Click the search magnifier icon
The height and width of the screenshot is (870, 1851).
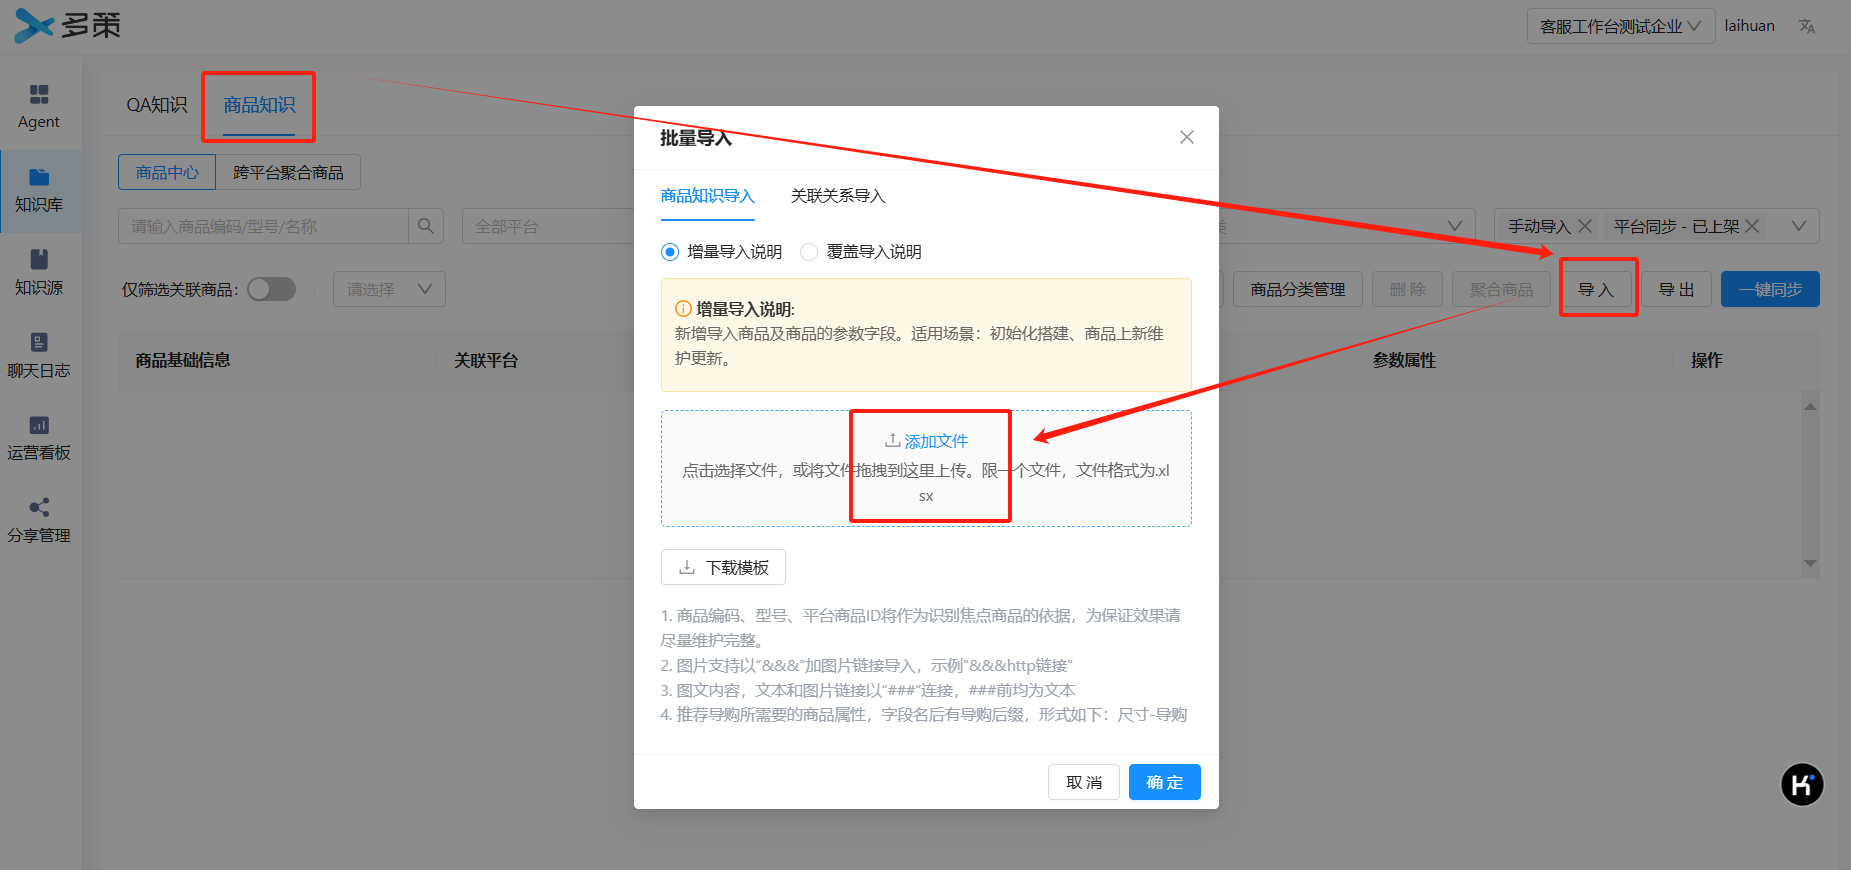[425, 226]
